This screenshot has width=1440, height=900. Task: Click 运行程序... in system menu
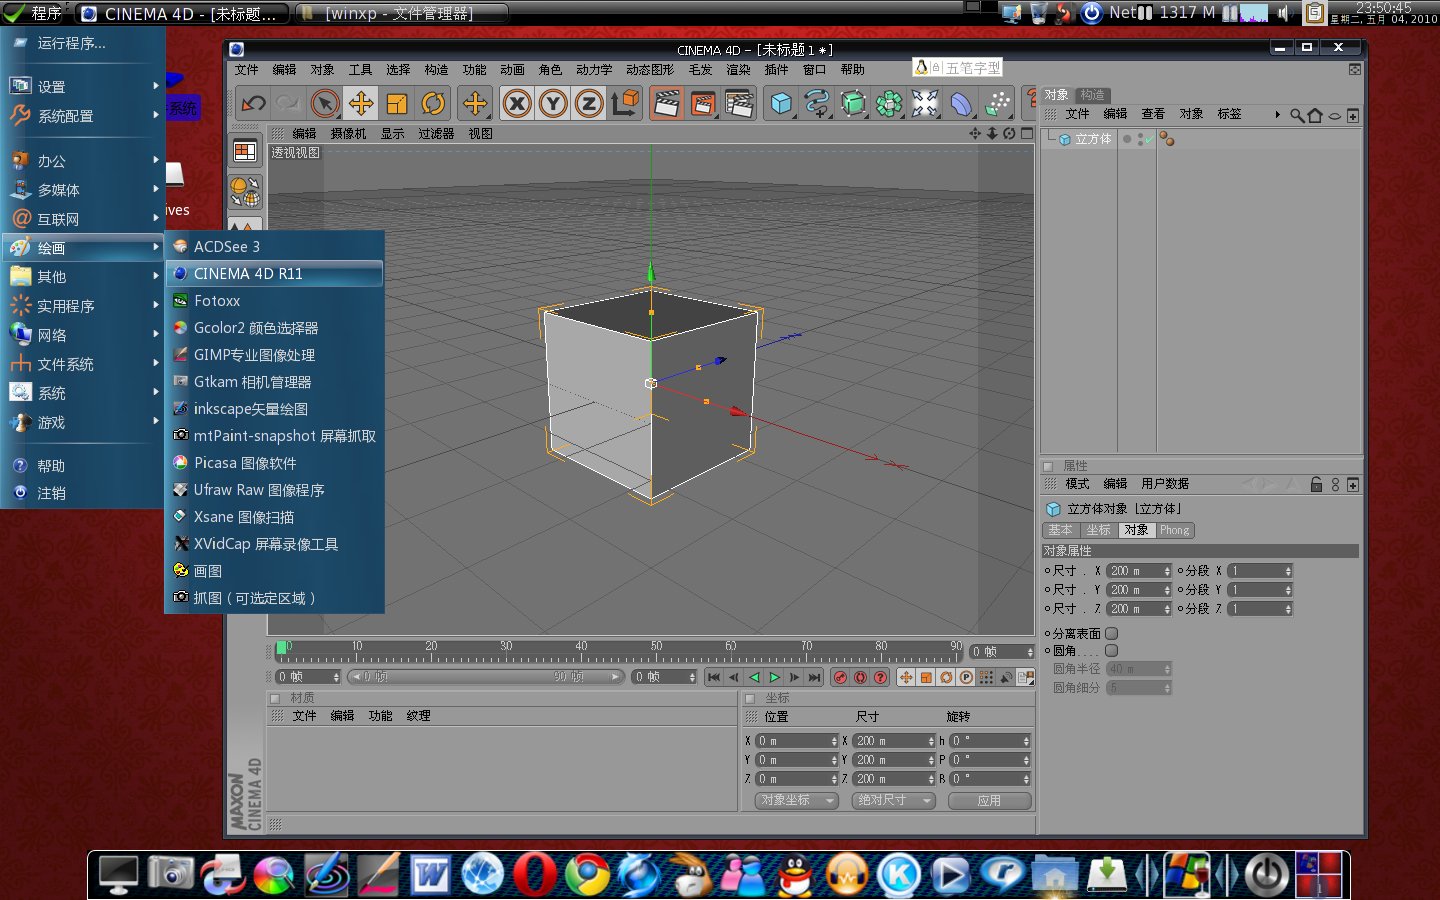point(72,43)
